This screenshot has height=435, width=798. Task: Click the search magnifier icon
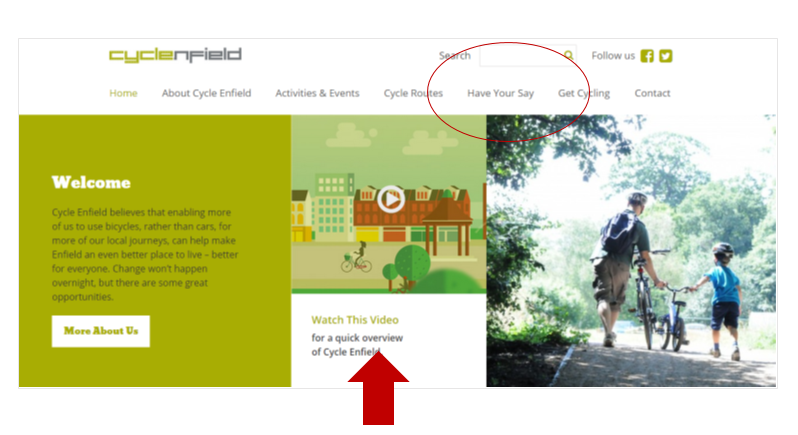point(568,56)
